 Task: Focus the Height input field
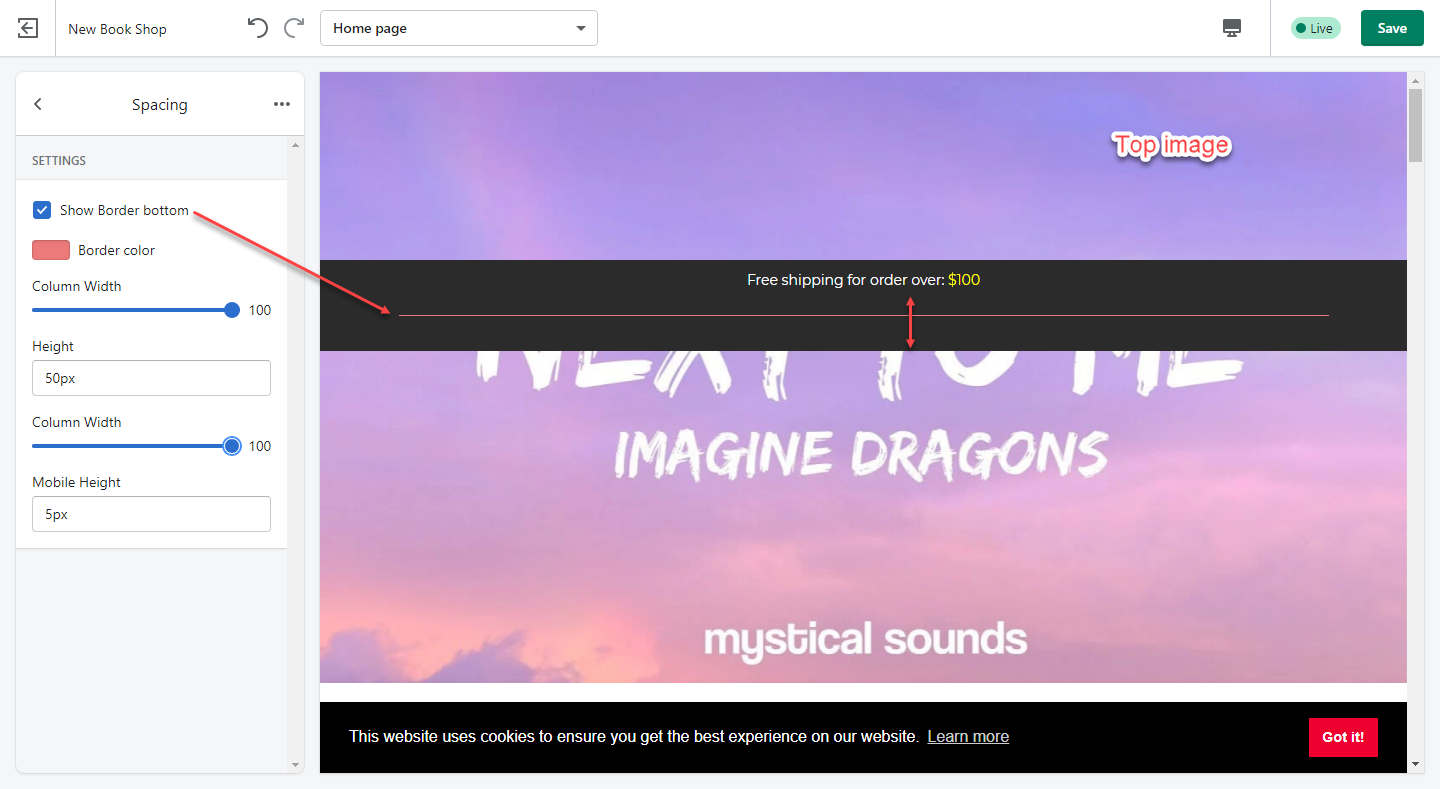151,378
